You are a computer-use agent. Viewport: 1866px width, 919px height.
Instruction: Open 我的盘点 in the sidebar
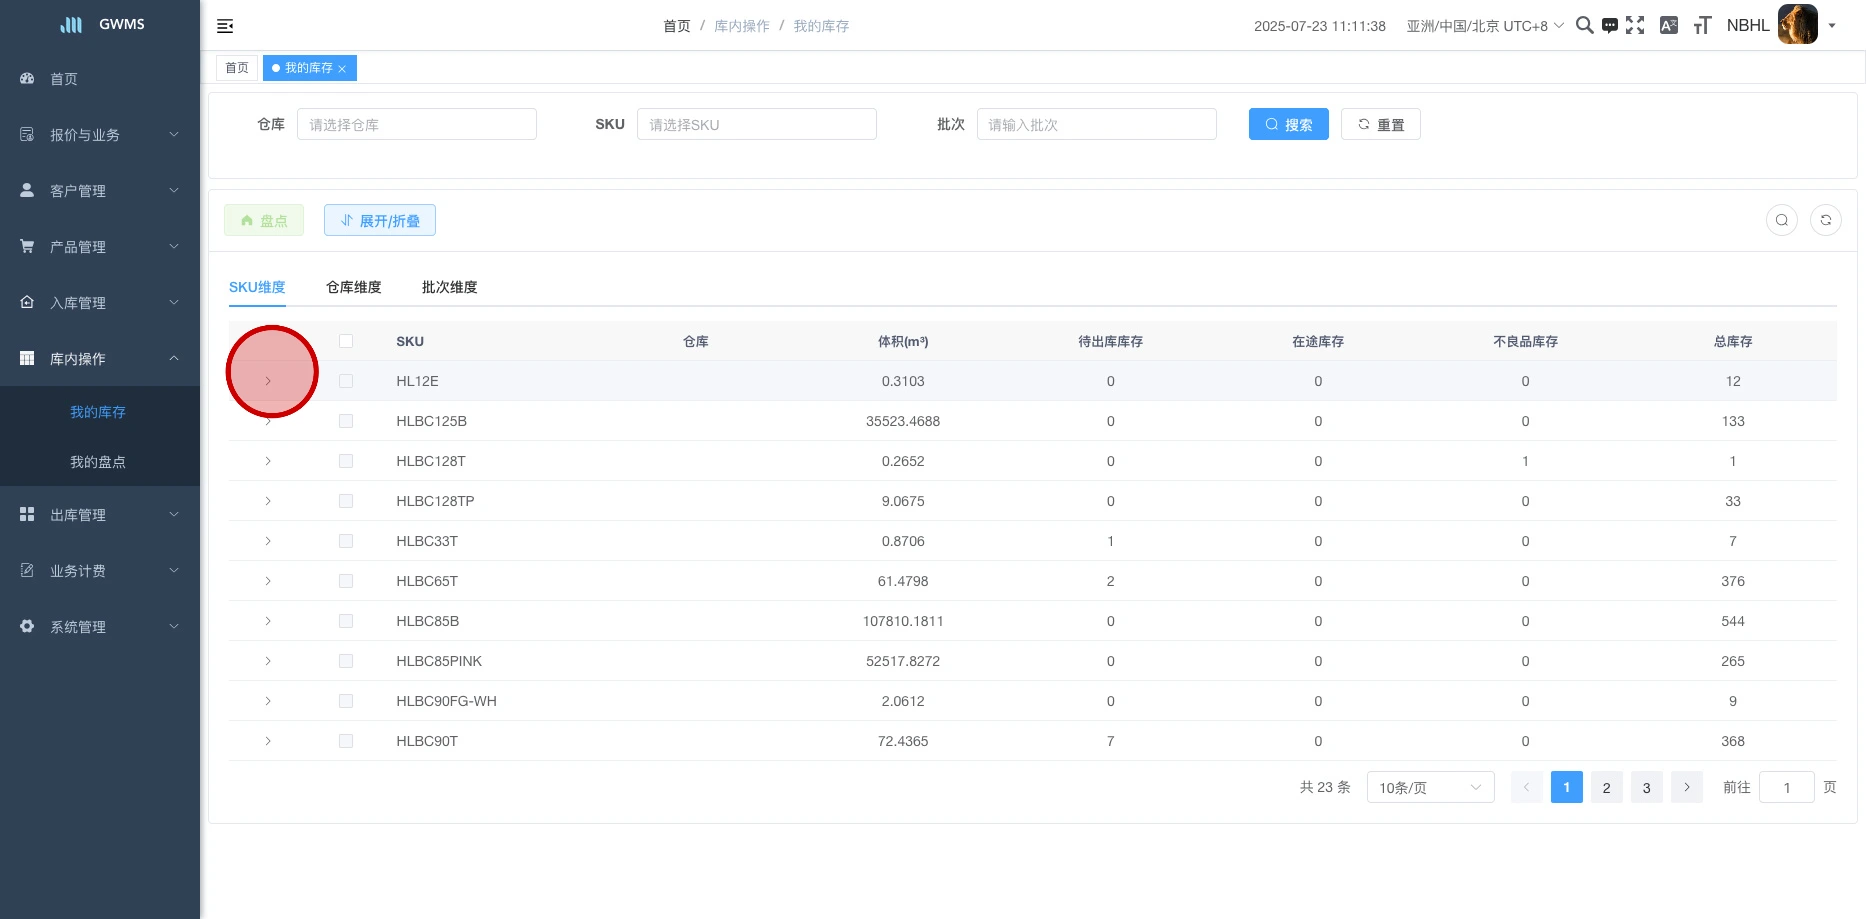pos(98,462)
